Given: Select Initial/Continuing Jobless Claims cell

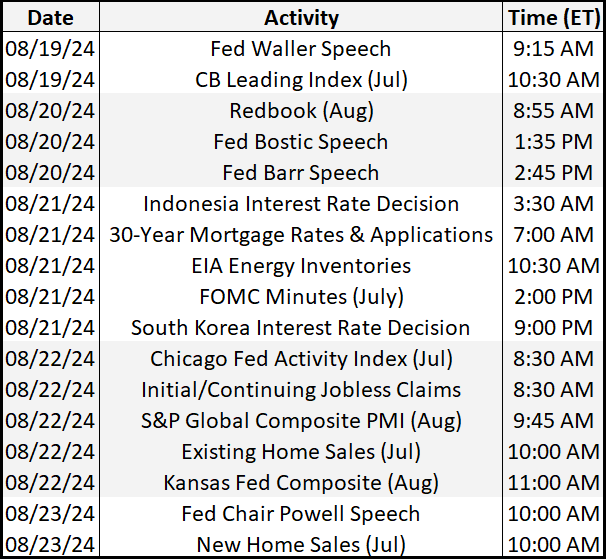Looking at the screenshot, I should (301, 389).
